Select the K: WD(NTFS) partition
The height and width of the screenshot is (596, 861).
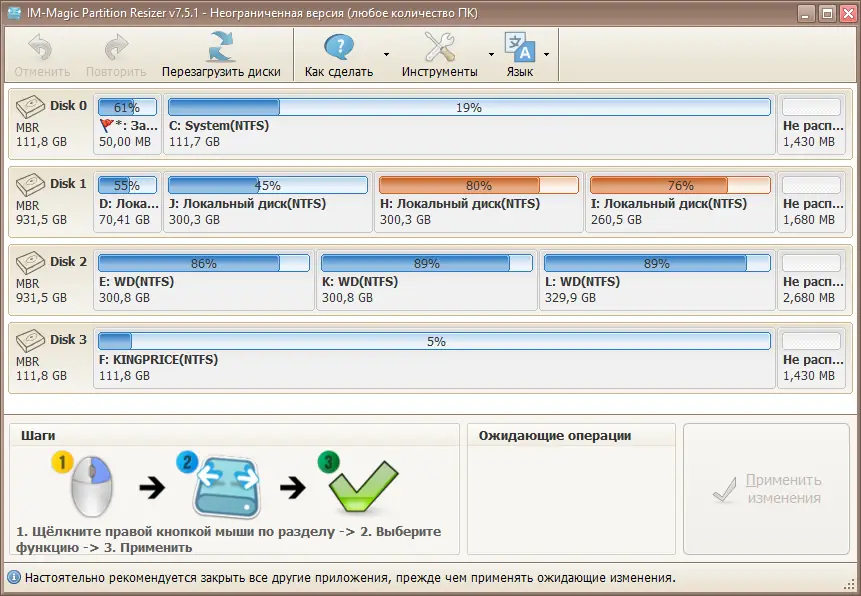(427, 280)
